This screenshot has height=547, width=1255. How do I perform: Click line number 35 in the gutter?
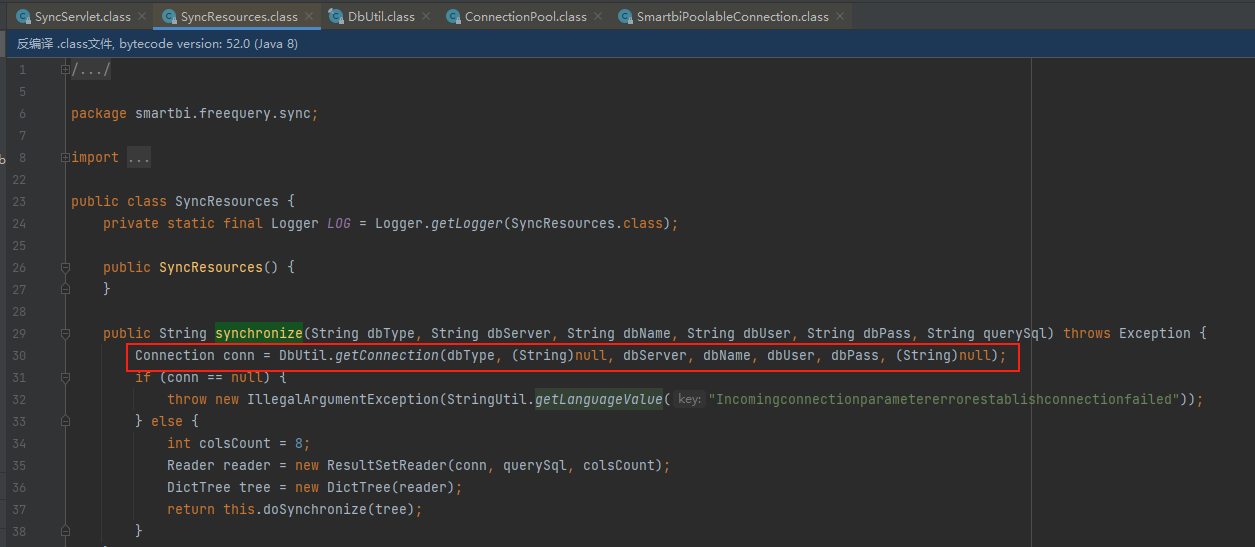click(x=20, y=465)
